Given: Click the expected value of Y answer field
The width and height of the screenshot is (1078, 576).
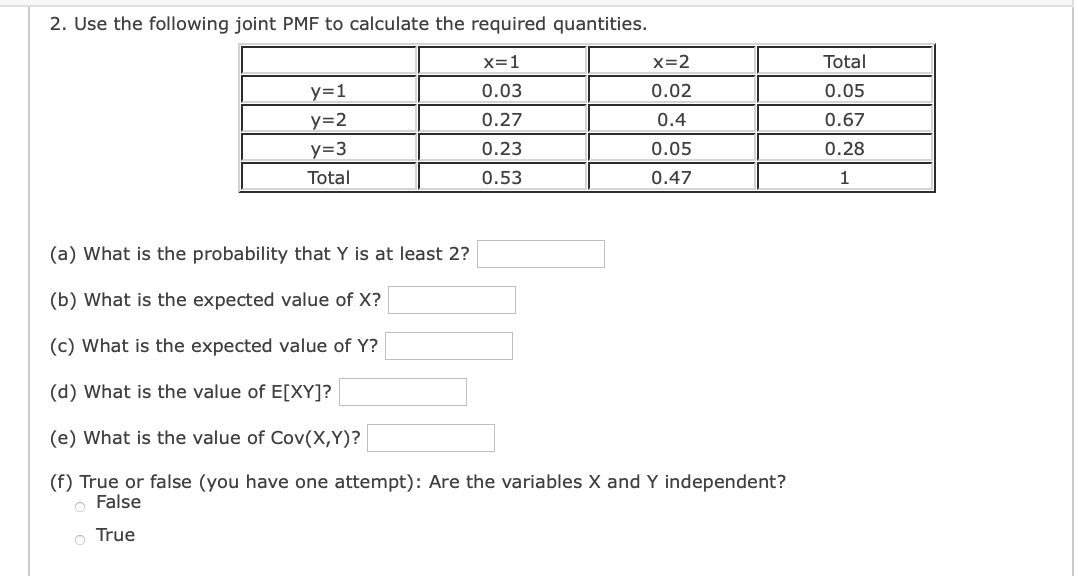Looking at the screenshot, I should 449,346.
